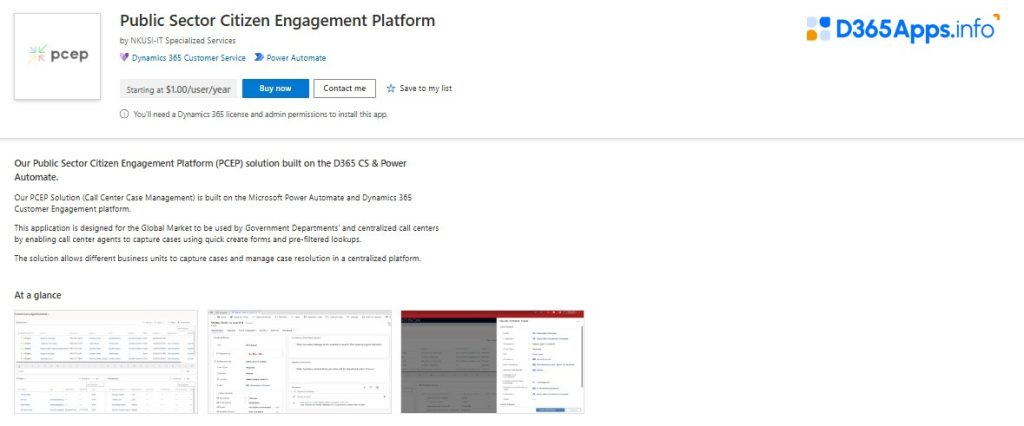Click the Power Automate arrow icon
This screenshot has width=1024, height=426.
coord(259,57)
